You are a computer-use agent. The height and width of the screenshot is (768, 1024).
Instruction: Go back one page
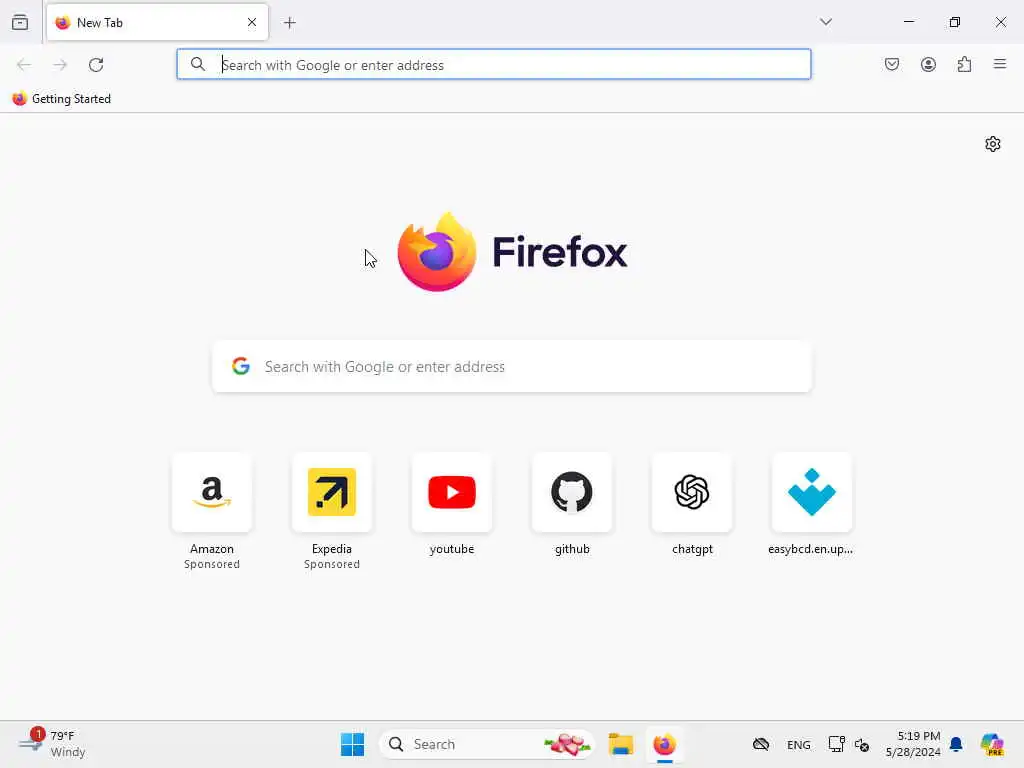(x=24, y=65)
